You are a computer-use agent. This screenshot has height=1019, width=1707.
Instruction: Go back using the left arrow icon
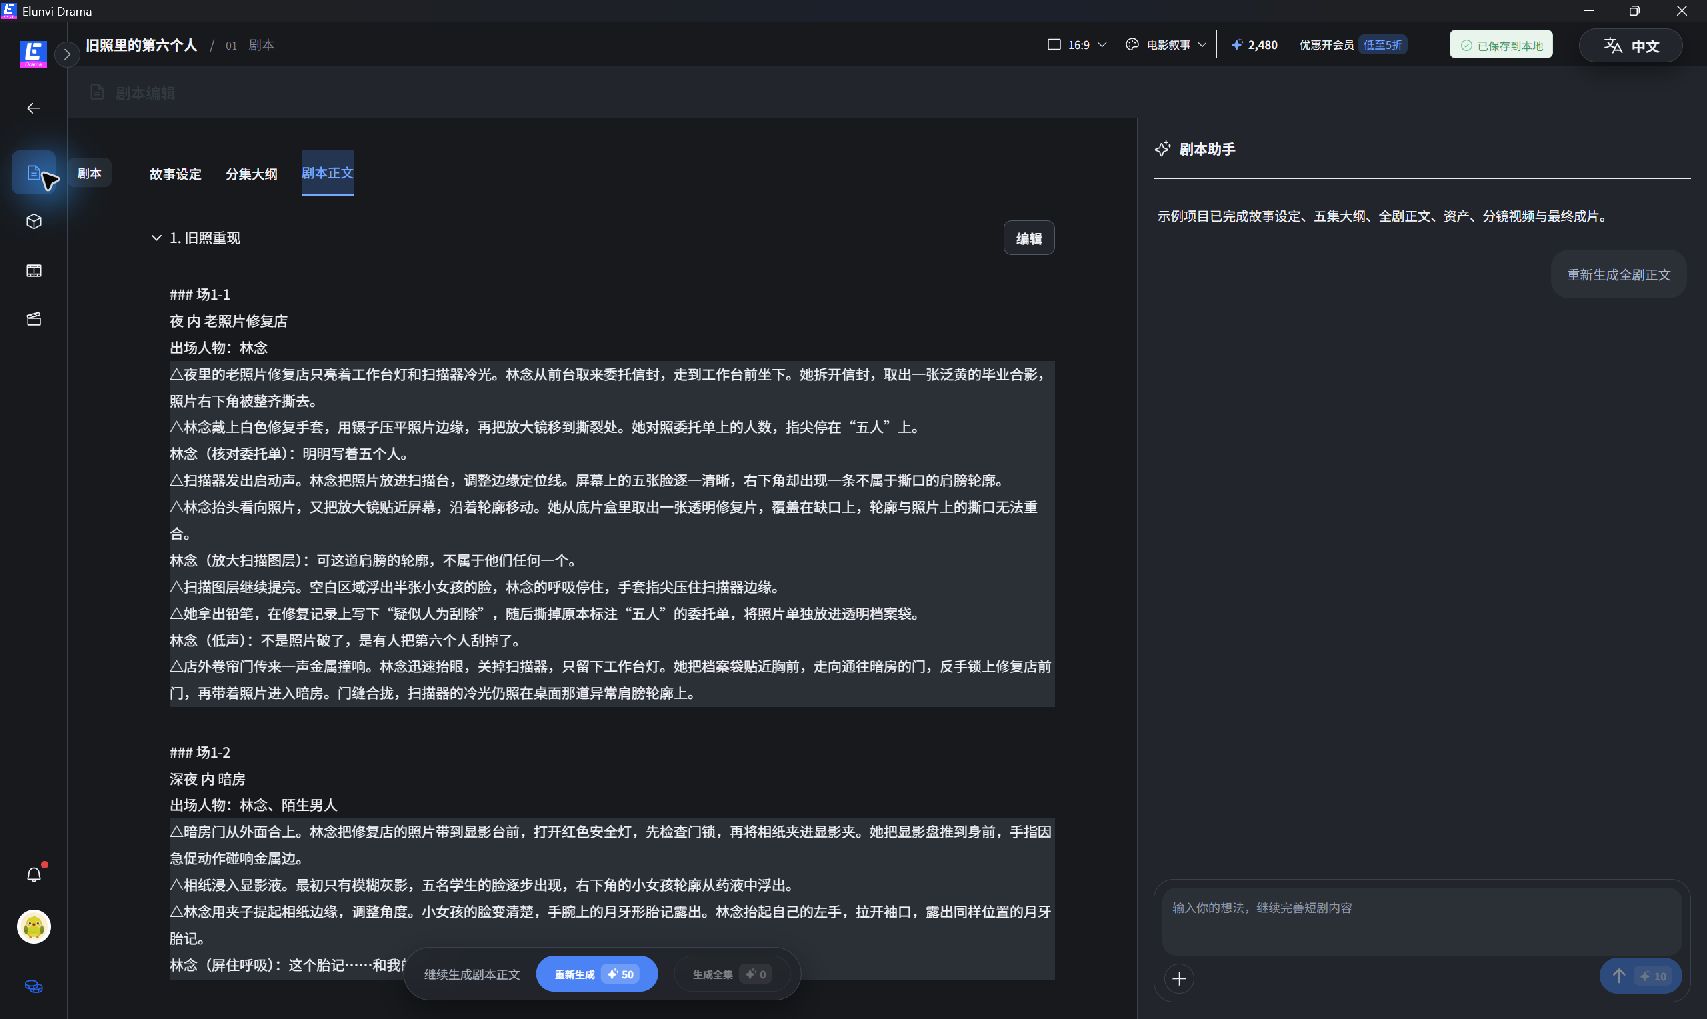pos(33,108)
